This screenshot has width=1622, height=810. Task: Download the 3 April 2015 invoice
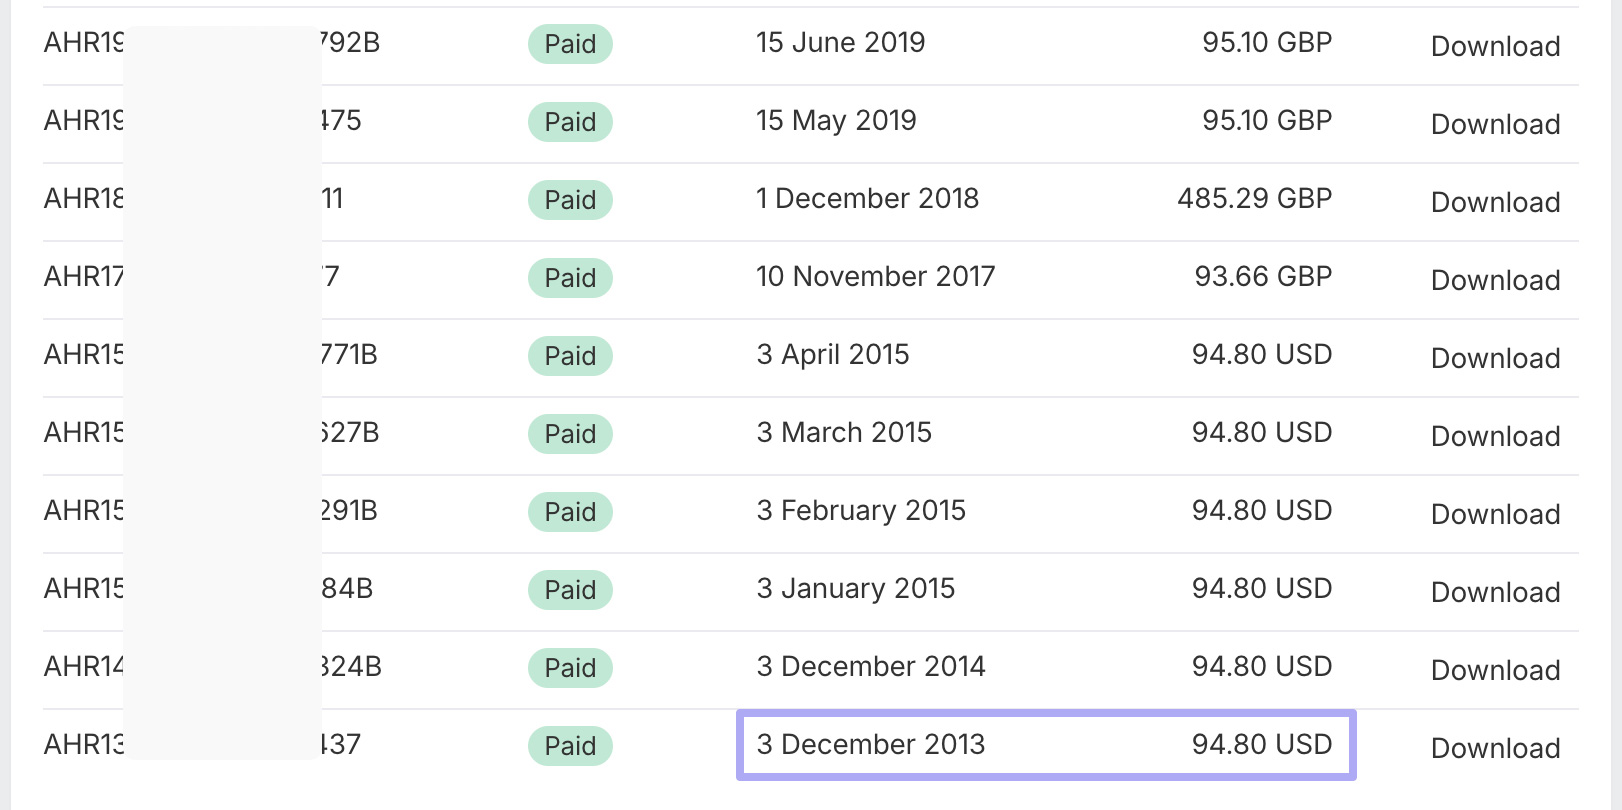1494,358
